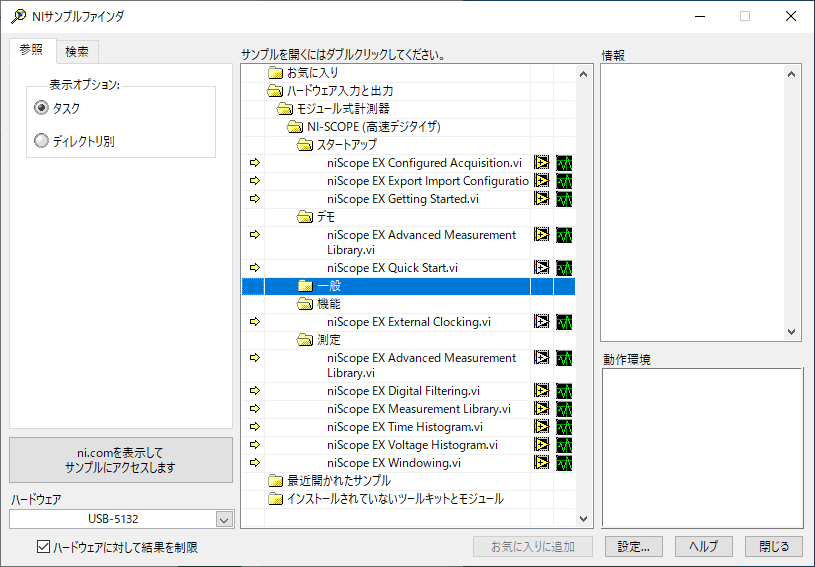The height and width of the screenshot is (567, 815).
Task: Click yellow arrow beside niScope EX Quick Start.vi
Action: 255,268
